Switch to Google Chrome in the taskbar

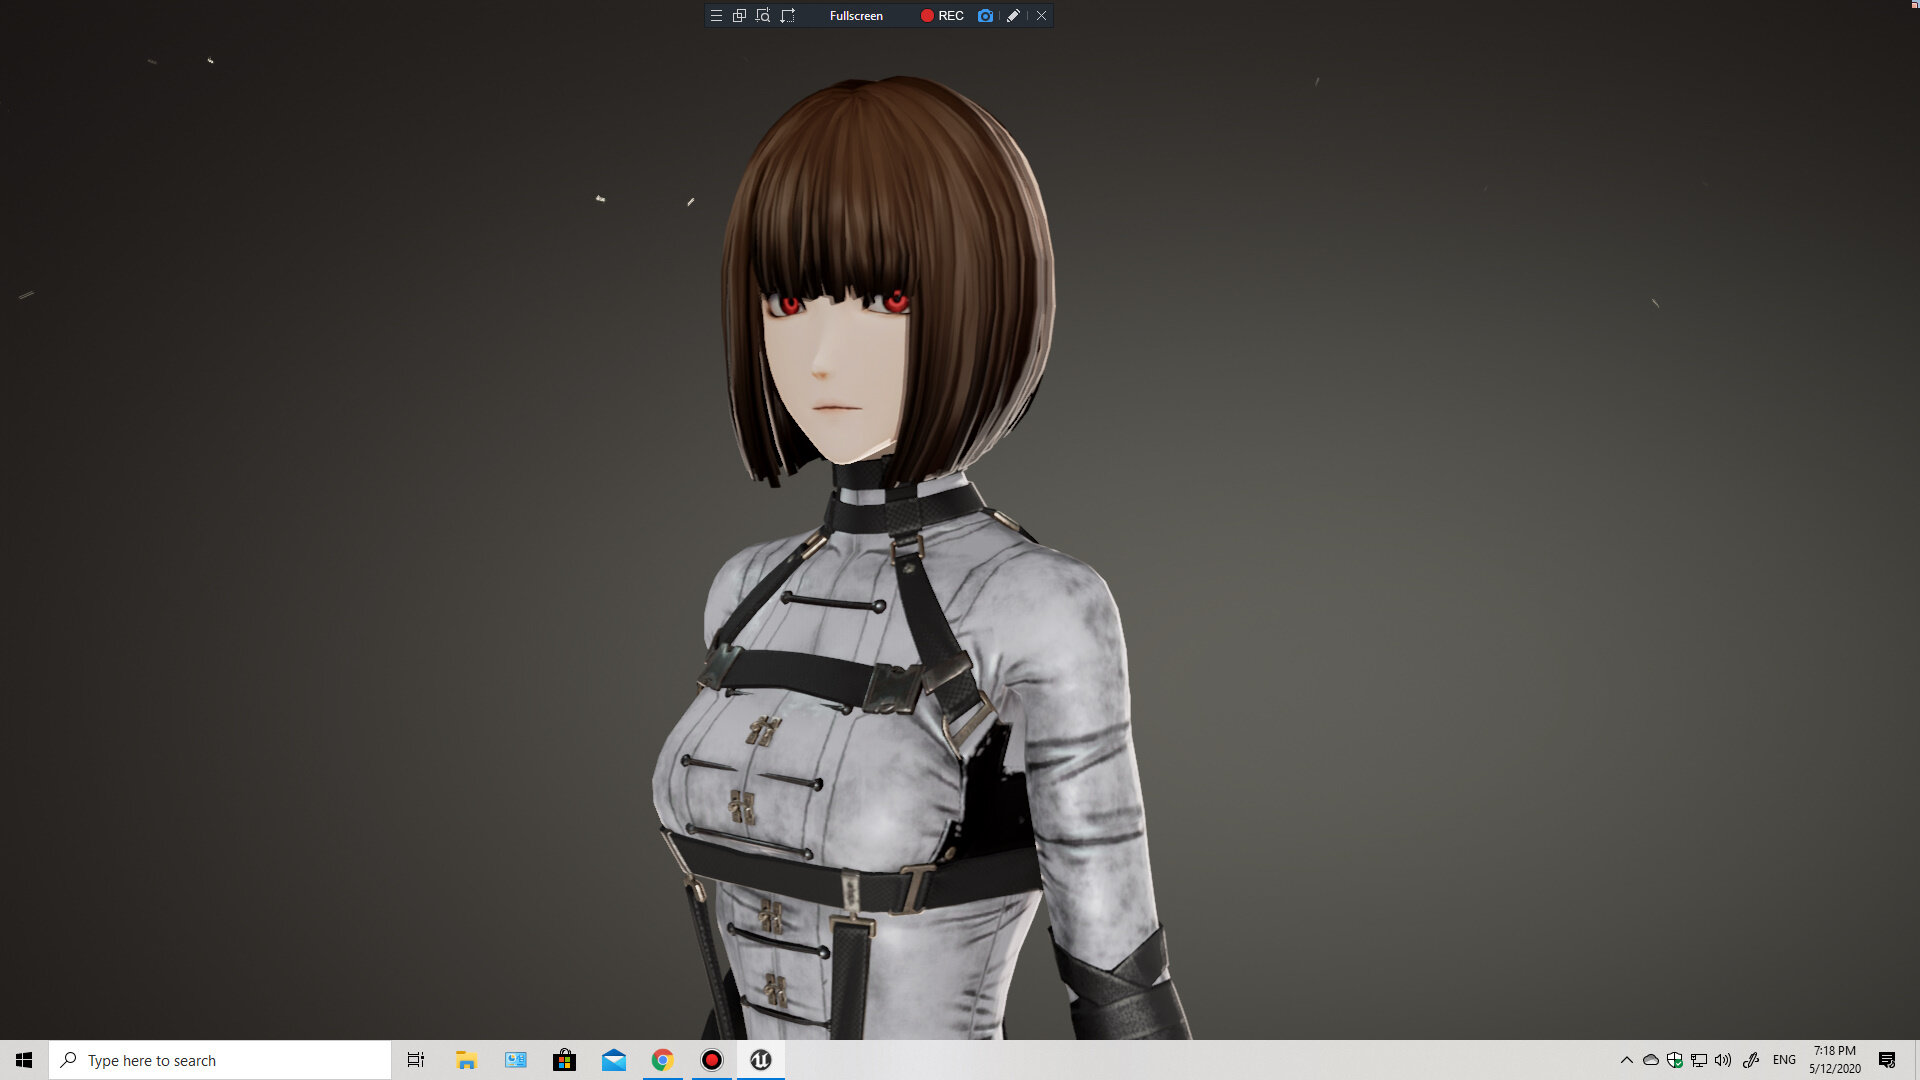pyautogui.click(x=662, y=1060)
